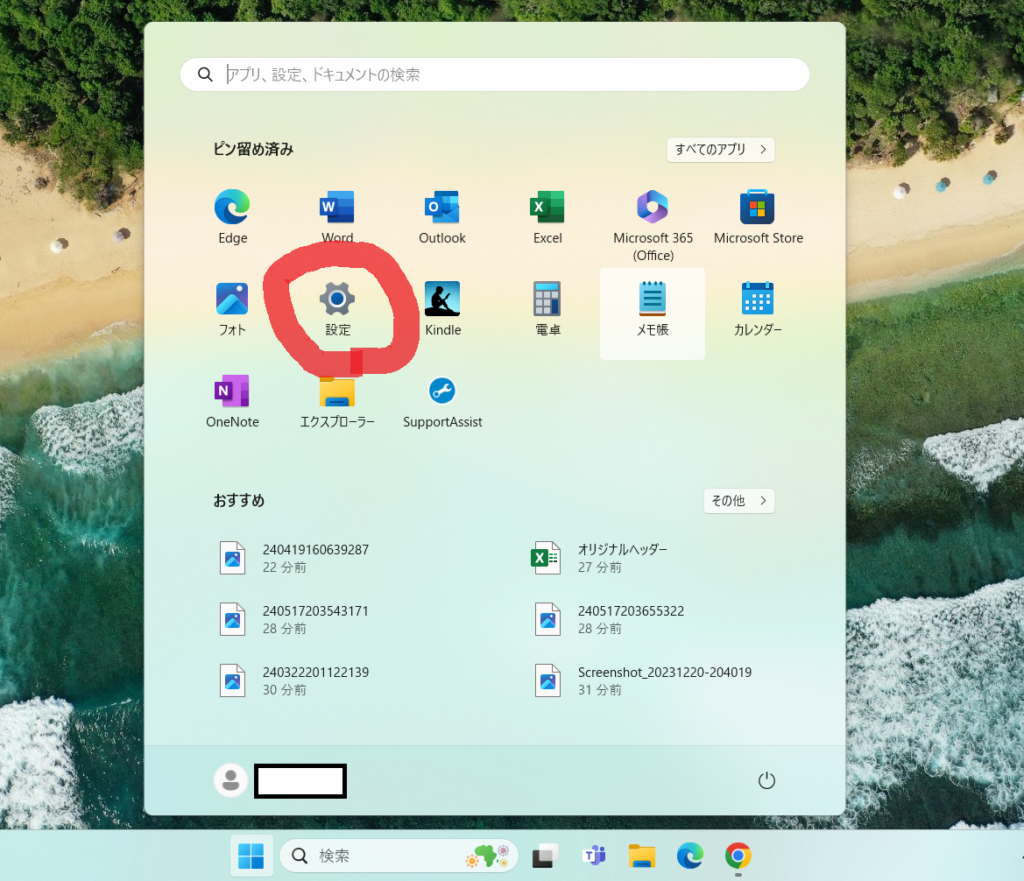The image size is (1024, 881).
Task: Click the すべてのアプリ button
Action: point(720,150)
